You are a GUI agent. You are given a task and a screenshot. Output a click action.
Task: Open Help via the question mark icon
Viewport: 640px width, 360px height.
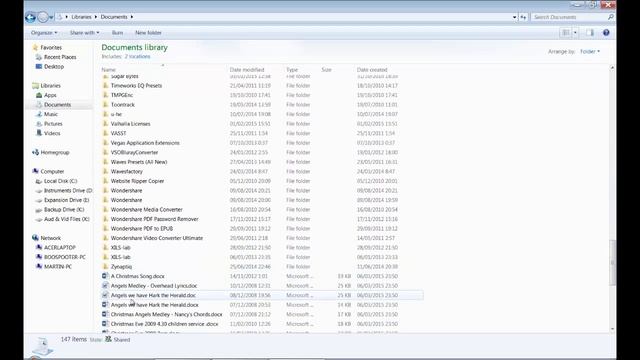(x=606, y=33)
